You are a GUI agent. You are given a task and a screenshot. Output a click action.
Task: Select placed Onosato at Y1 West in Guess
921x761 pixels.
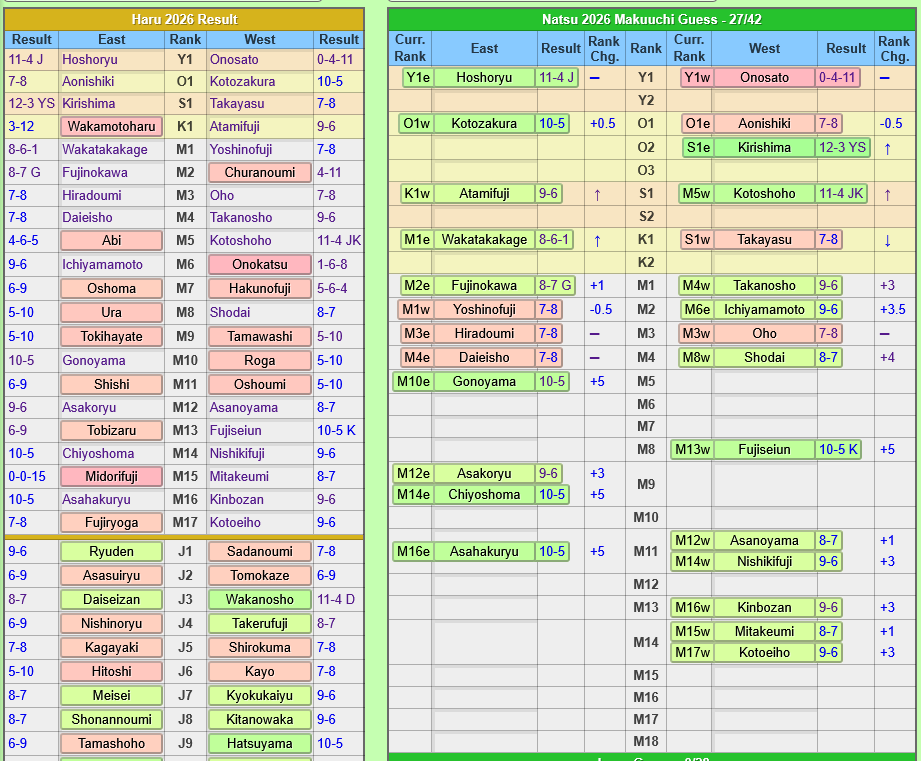tap(770, 78)
